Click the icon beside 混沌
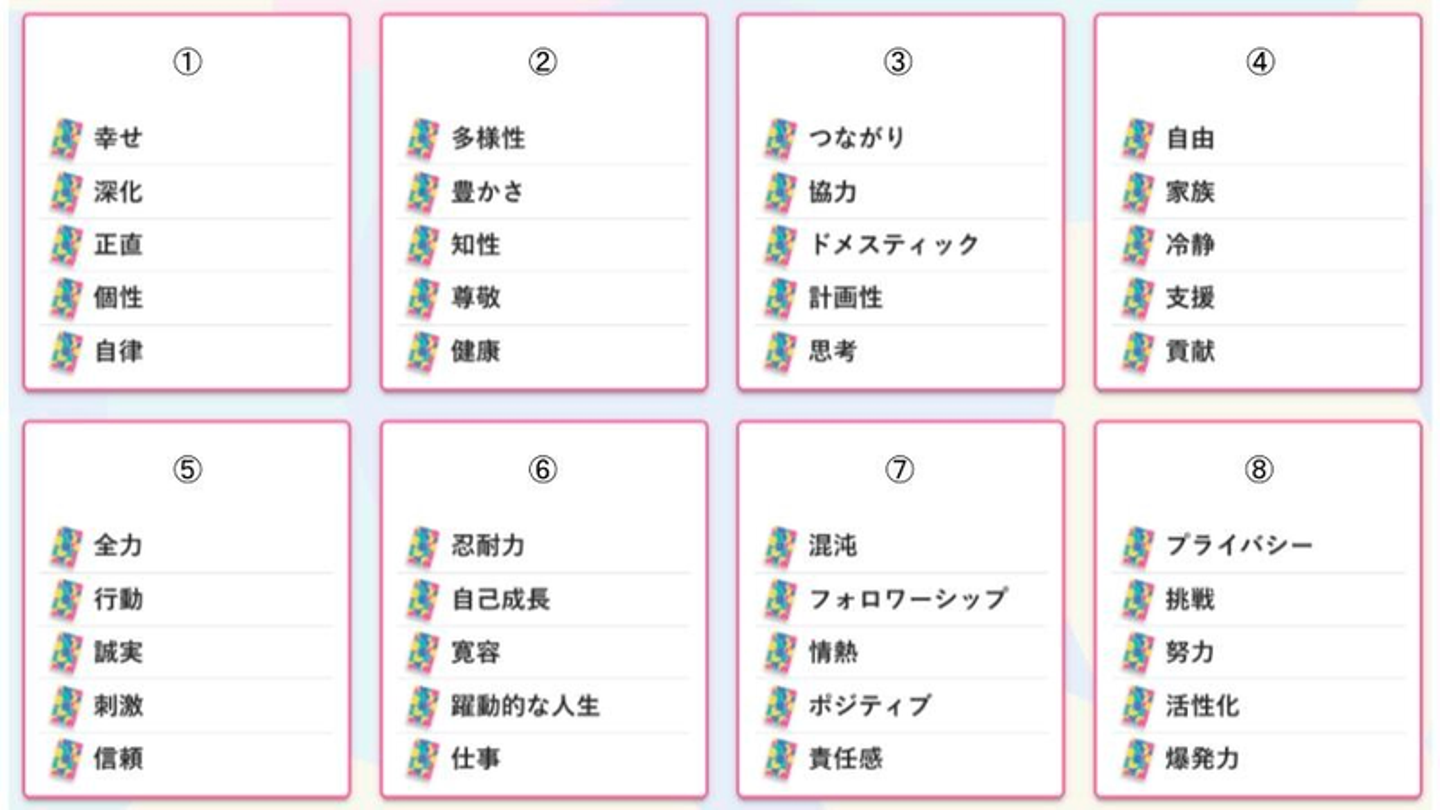 point(779,546)
